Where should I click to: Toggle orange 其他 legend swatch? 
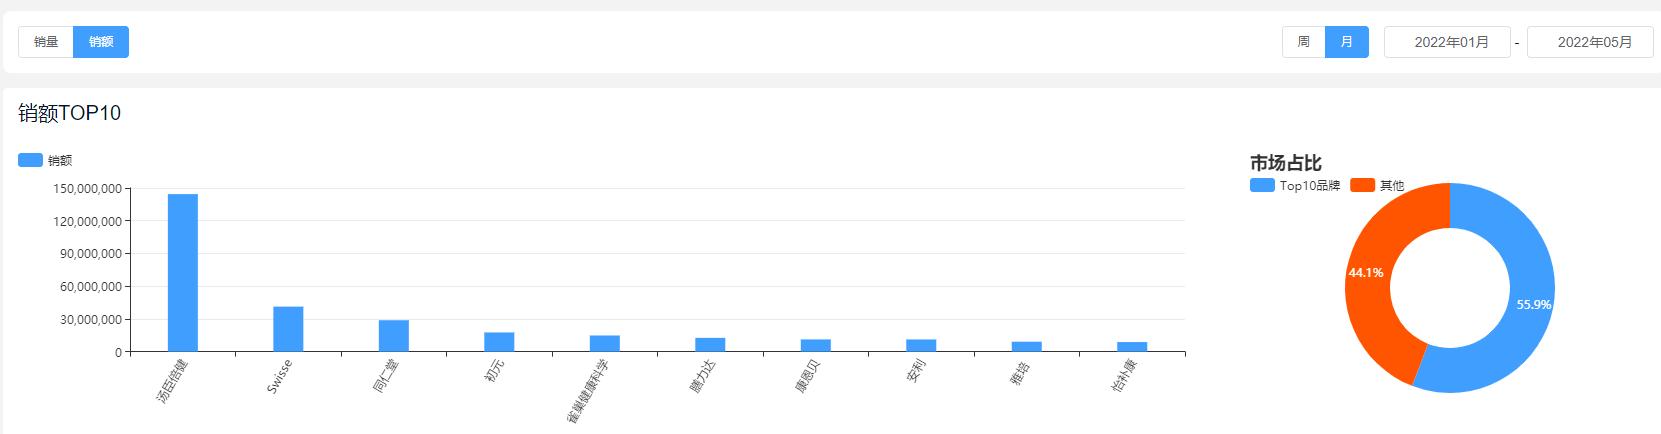tap(1362, 185)
